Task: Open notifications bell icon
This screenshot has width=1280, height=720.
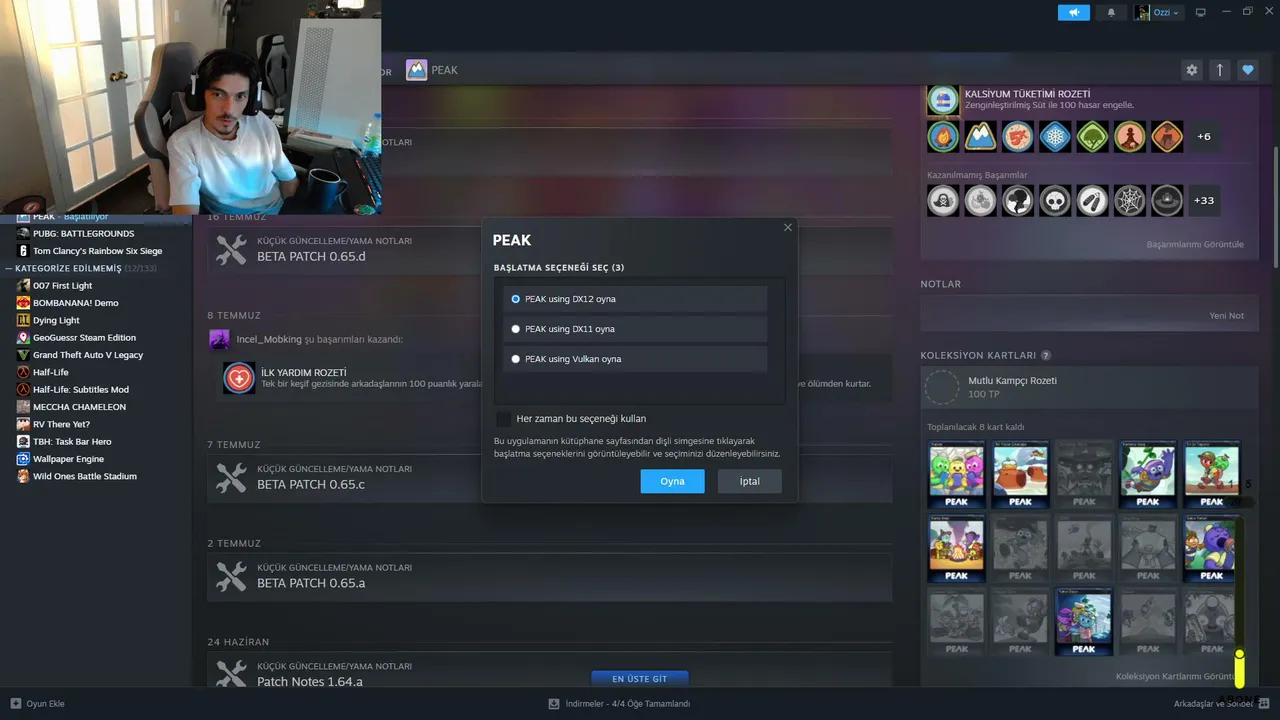Action: coord(1111,12)
